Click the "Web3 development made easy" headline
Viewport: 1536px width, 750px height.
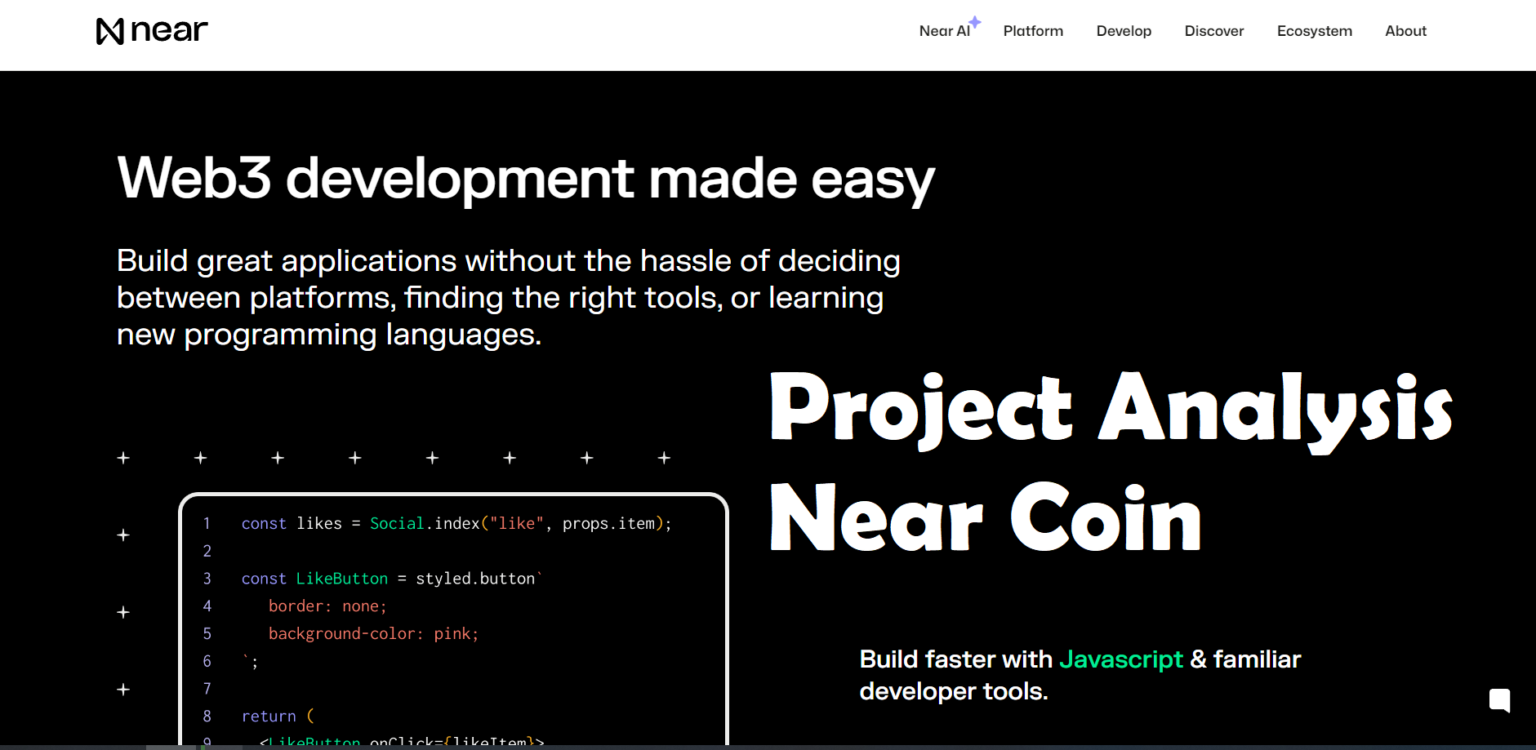[x=526, y=179]
